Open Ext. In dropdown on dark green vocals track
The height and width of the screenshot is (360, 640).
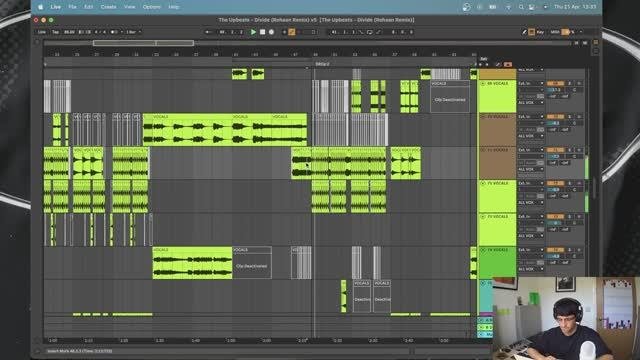coord(531,250)
